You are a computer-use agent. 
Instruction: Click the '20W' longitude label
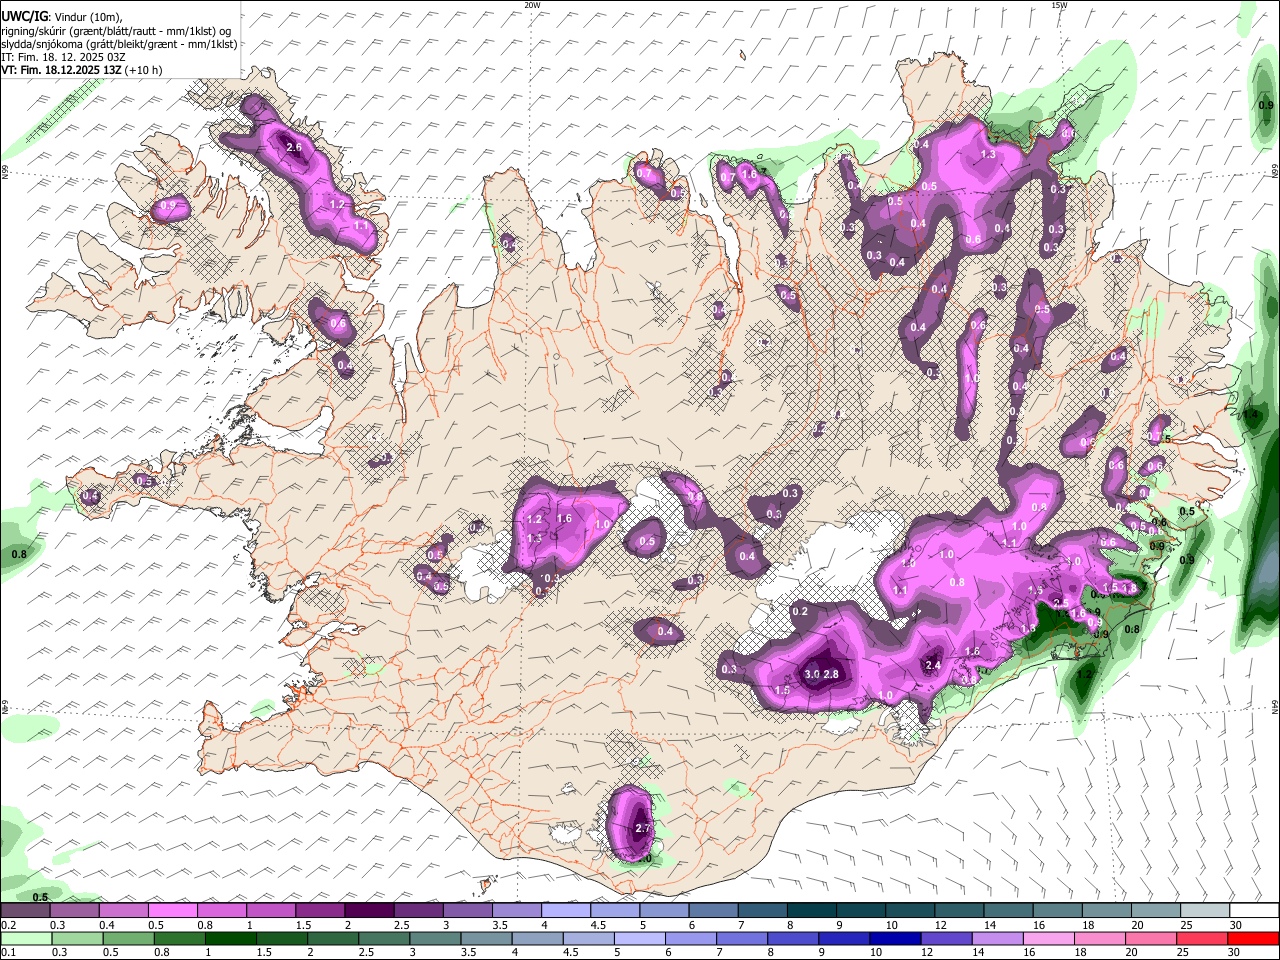click(533, 5)
